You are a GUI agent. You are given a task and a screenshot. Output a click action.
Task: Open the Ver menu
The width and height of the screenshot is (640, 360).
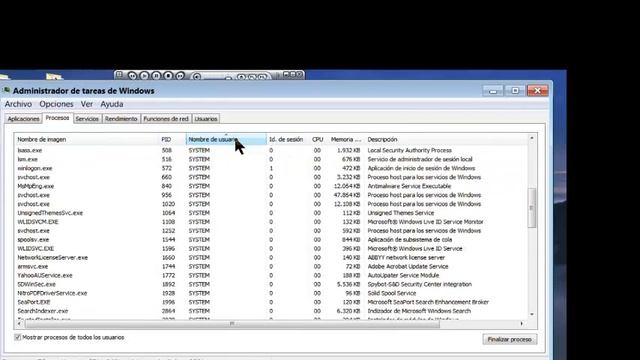[x=87, y=104]
